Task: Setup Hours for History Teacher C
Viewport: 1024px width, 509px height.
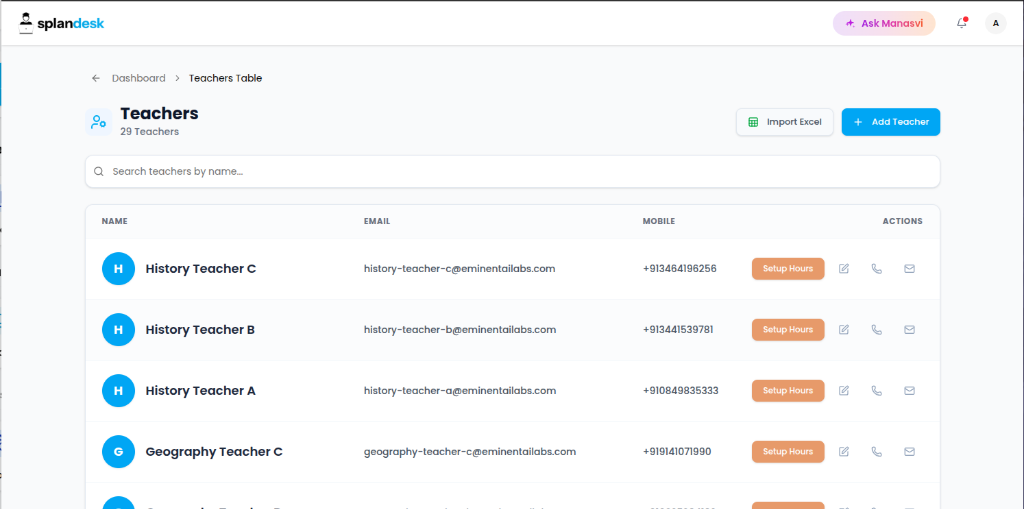Action: 788,269
